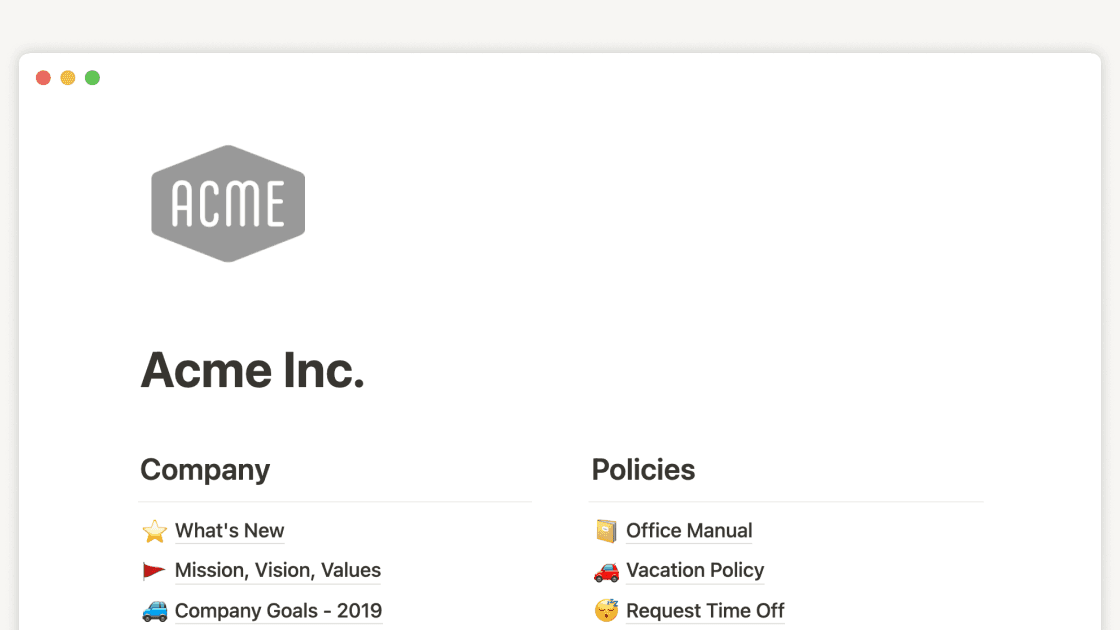Click the blue car icon beside Company Goals
This screenshot has height=630, width=1120.
pos(154,611)
